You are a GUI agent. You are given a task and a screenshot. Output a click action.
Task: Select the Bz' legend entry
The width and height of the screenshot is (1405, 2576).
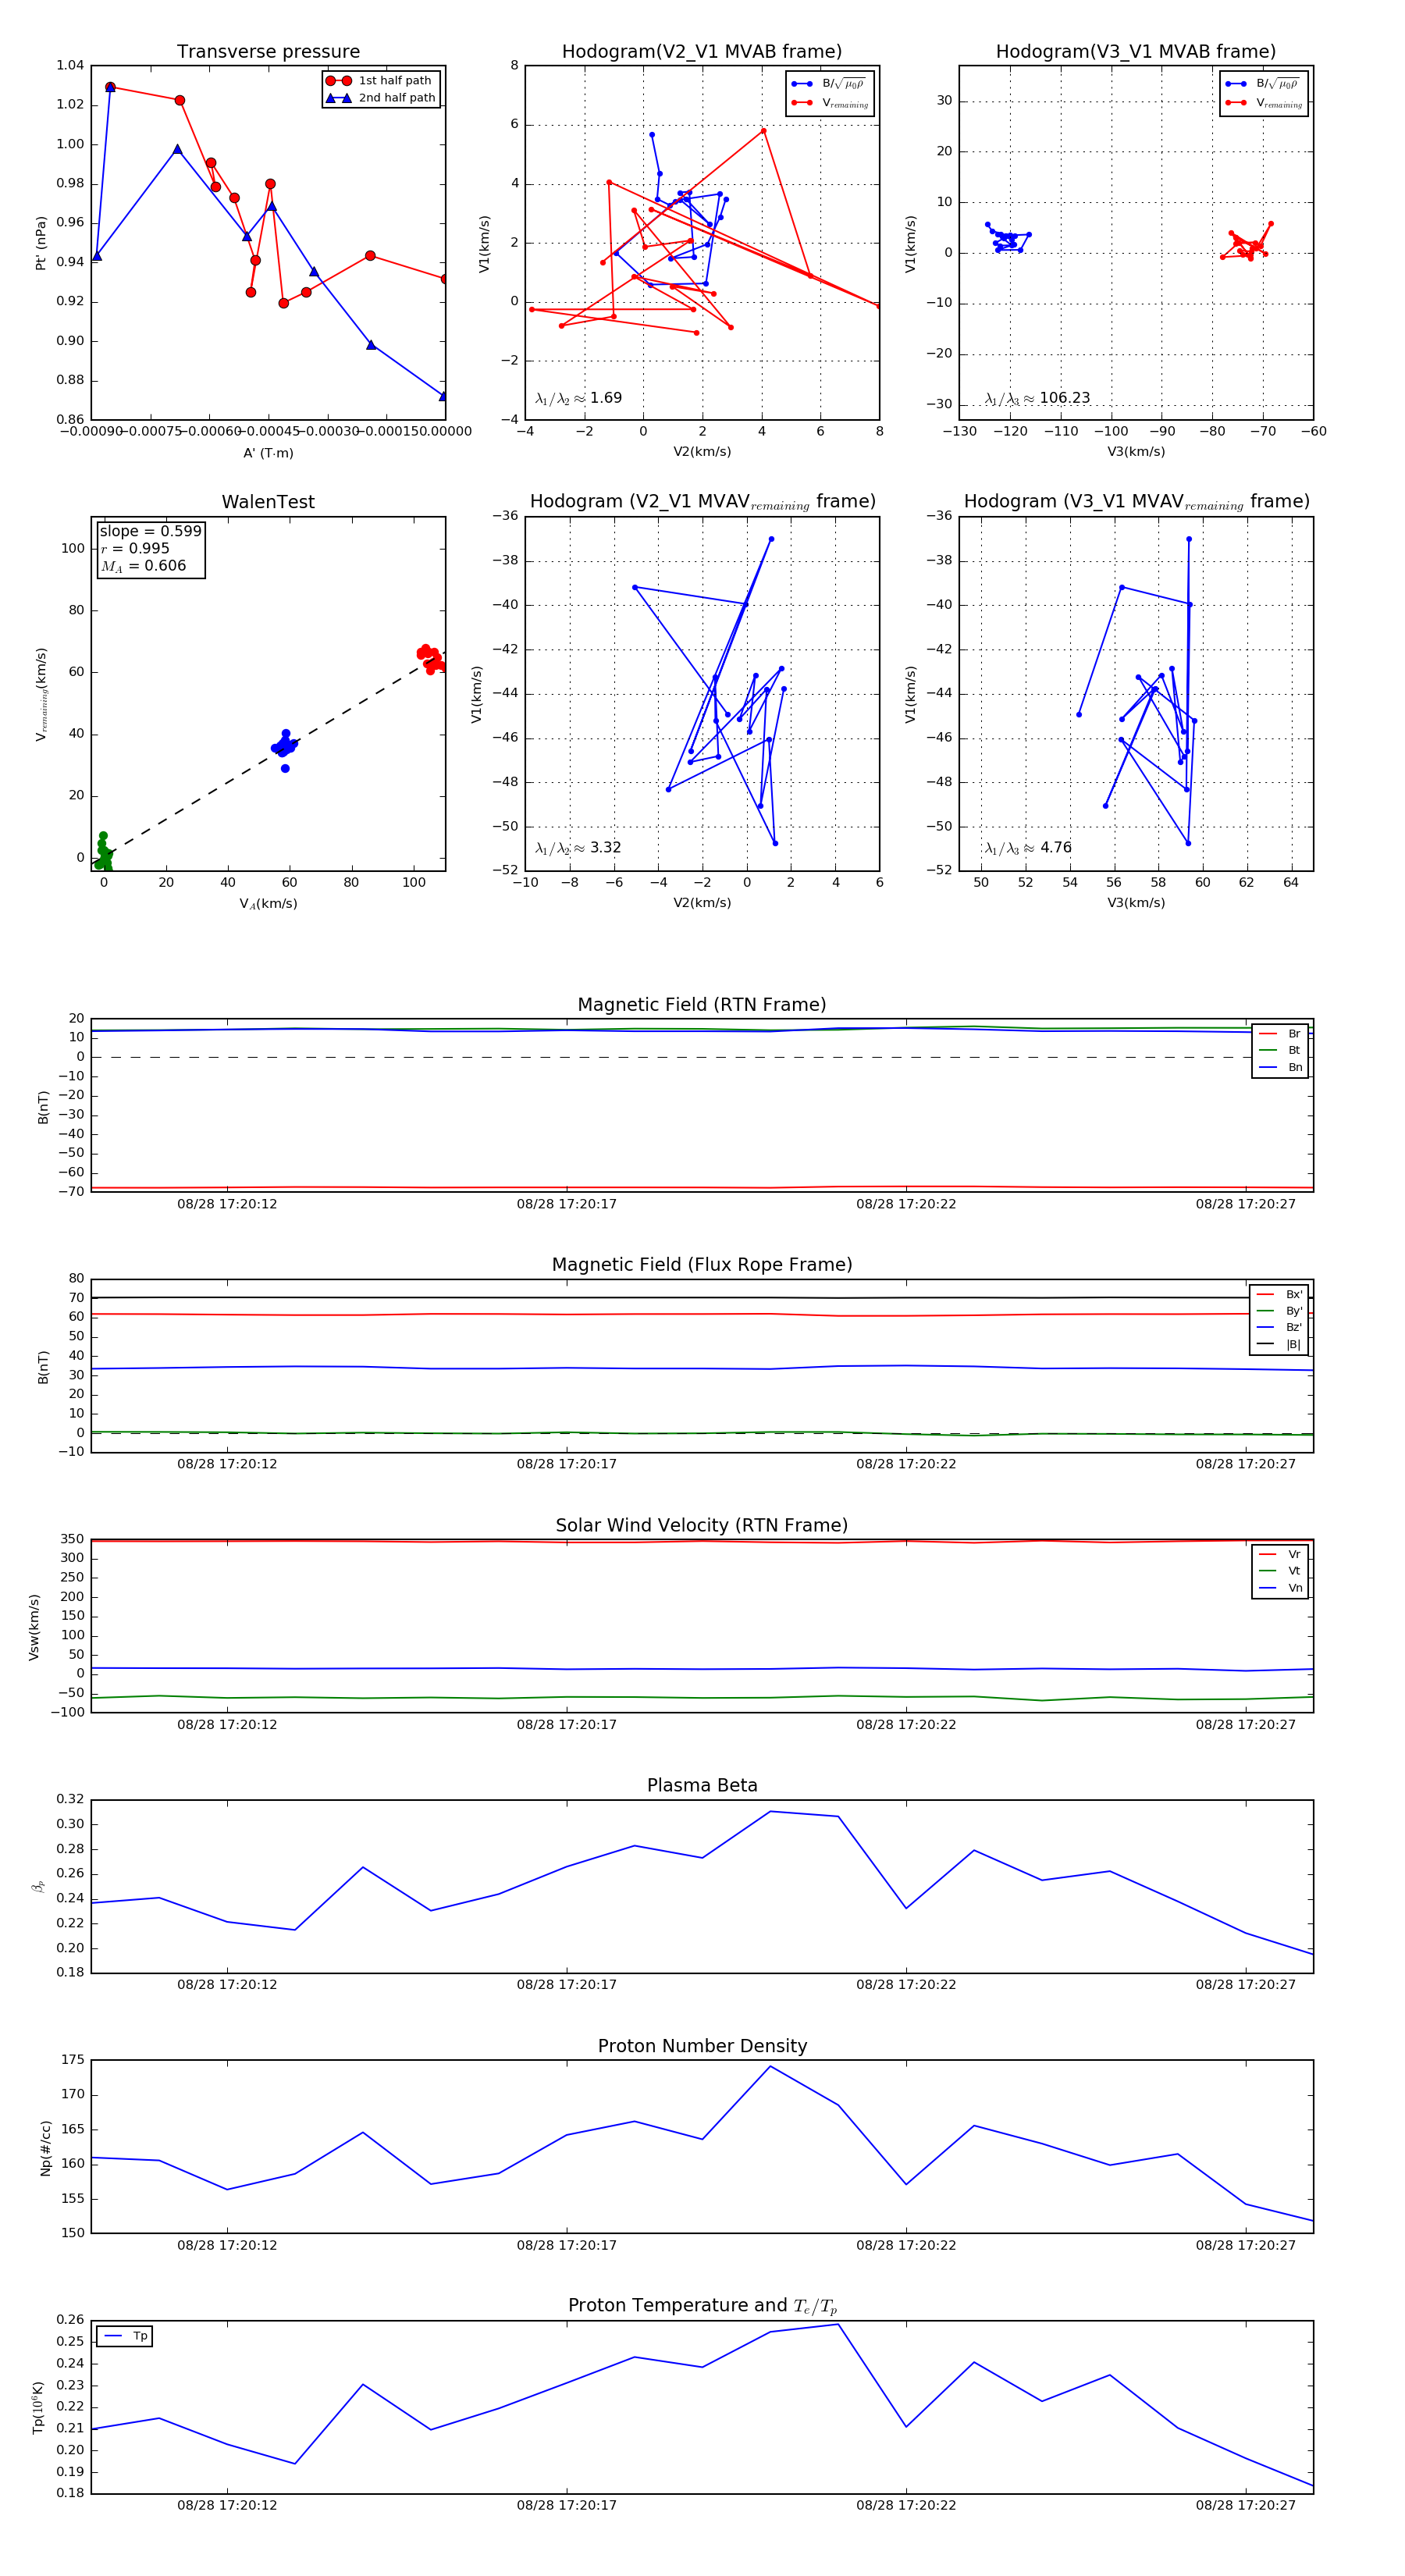tap(1280, 1327)
